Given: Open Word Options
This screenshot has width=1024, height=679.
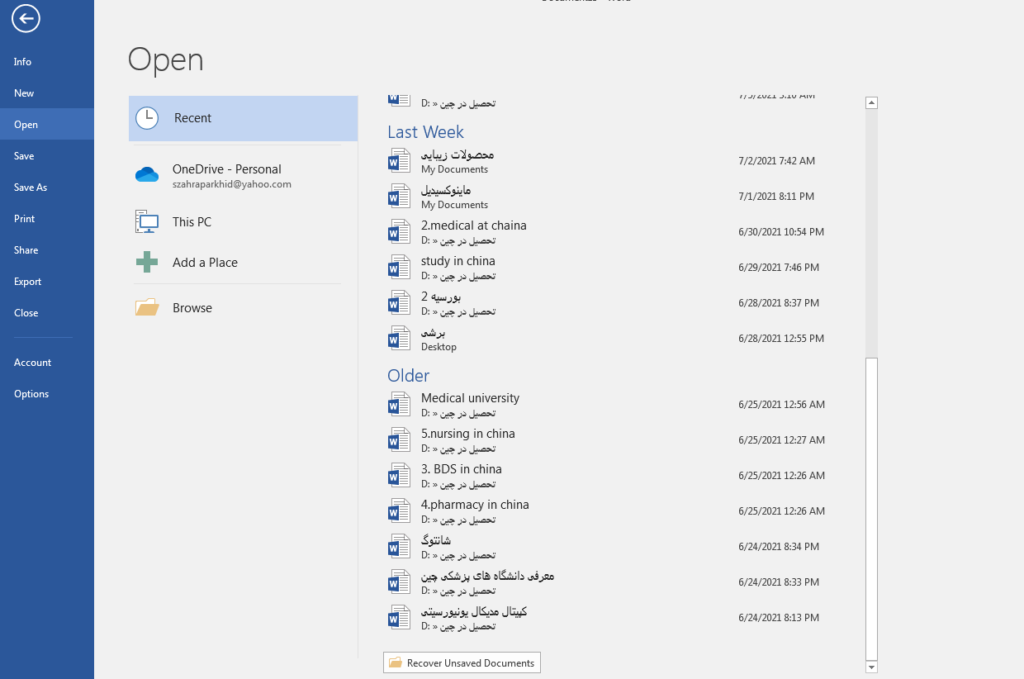Looking at the screenshot, I should tap(47, 393).
